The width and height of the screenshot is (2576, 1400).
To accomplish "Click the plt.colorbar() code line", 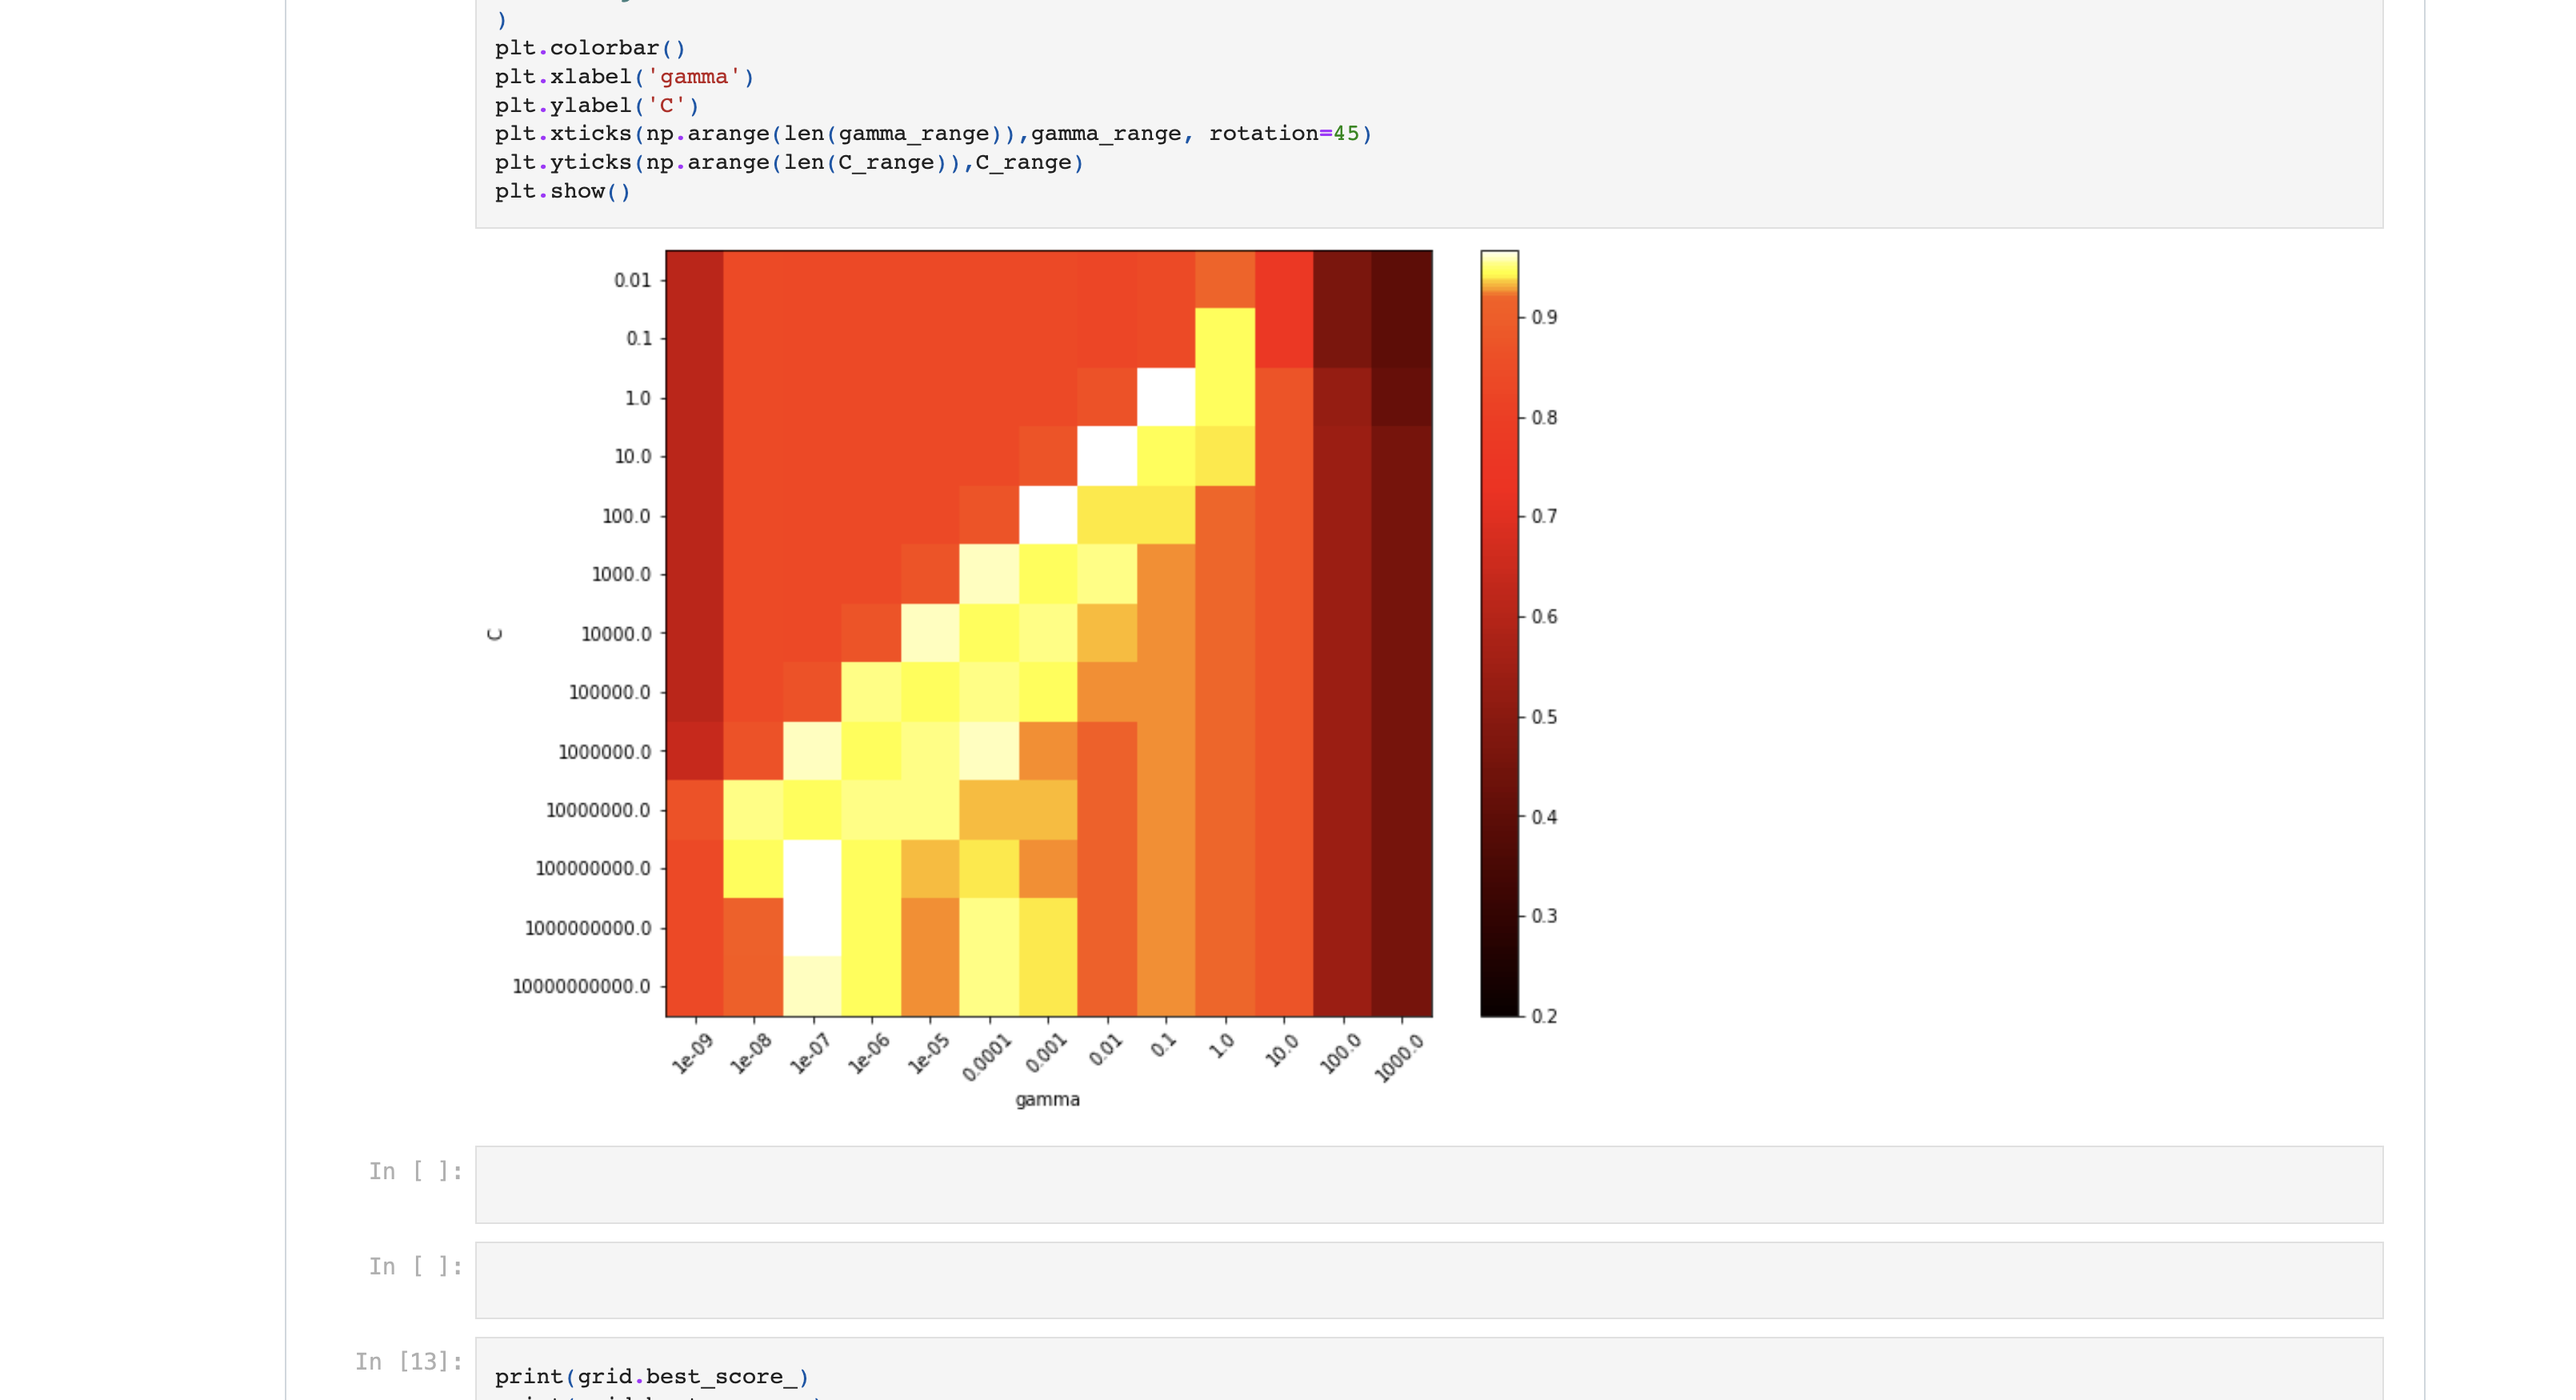I will tap(590, 48).
